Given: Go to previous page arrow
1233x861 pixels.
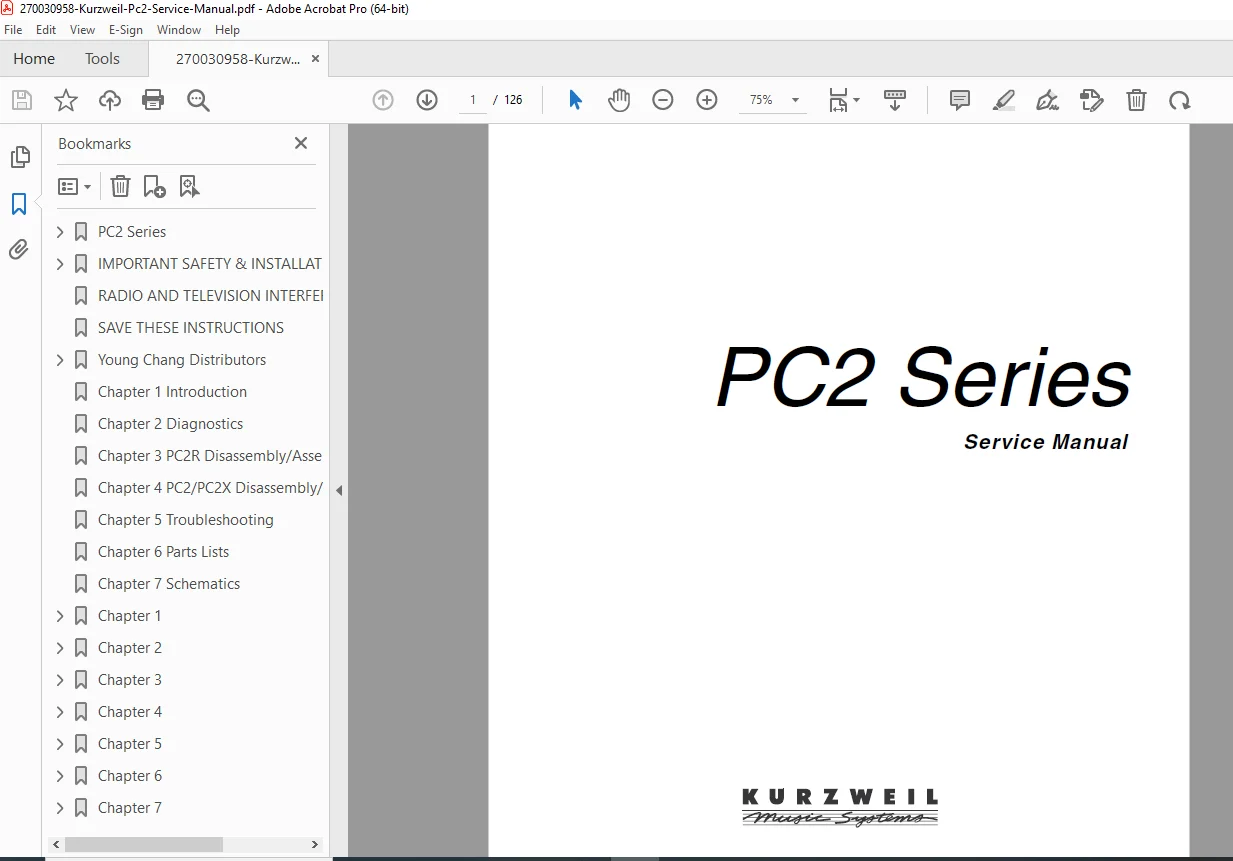Looking at the screenshot, I should click(383, 100).
